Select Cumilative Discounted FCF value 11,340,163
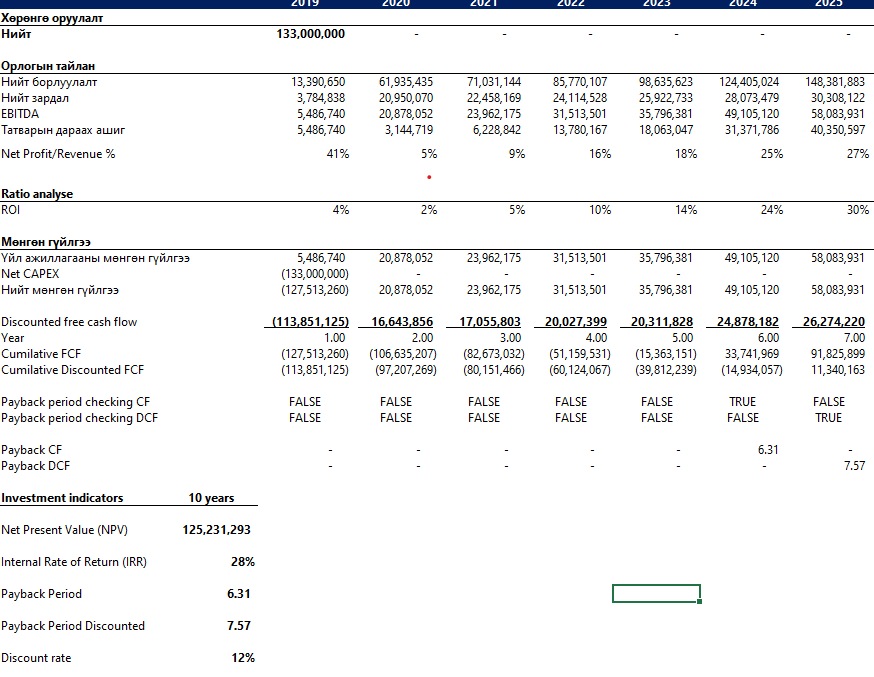 pyautogui.click(x=834, y=370)
